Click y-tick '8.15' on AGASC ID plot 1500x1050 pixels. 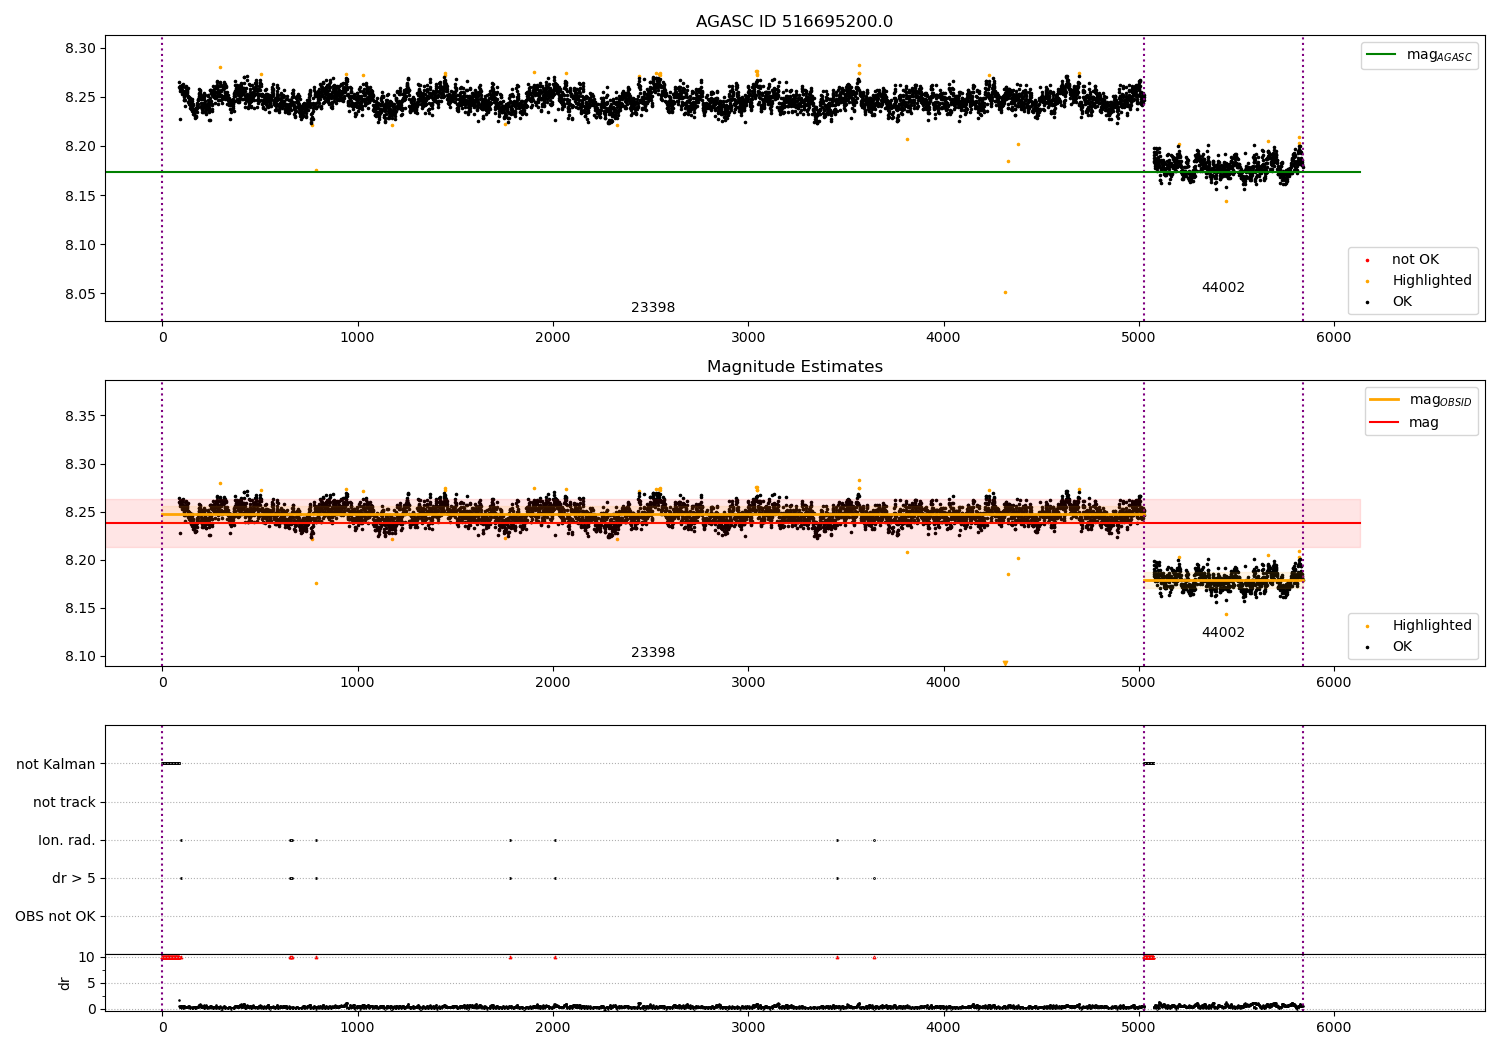(81, 196)
